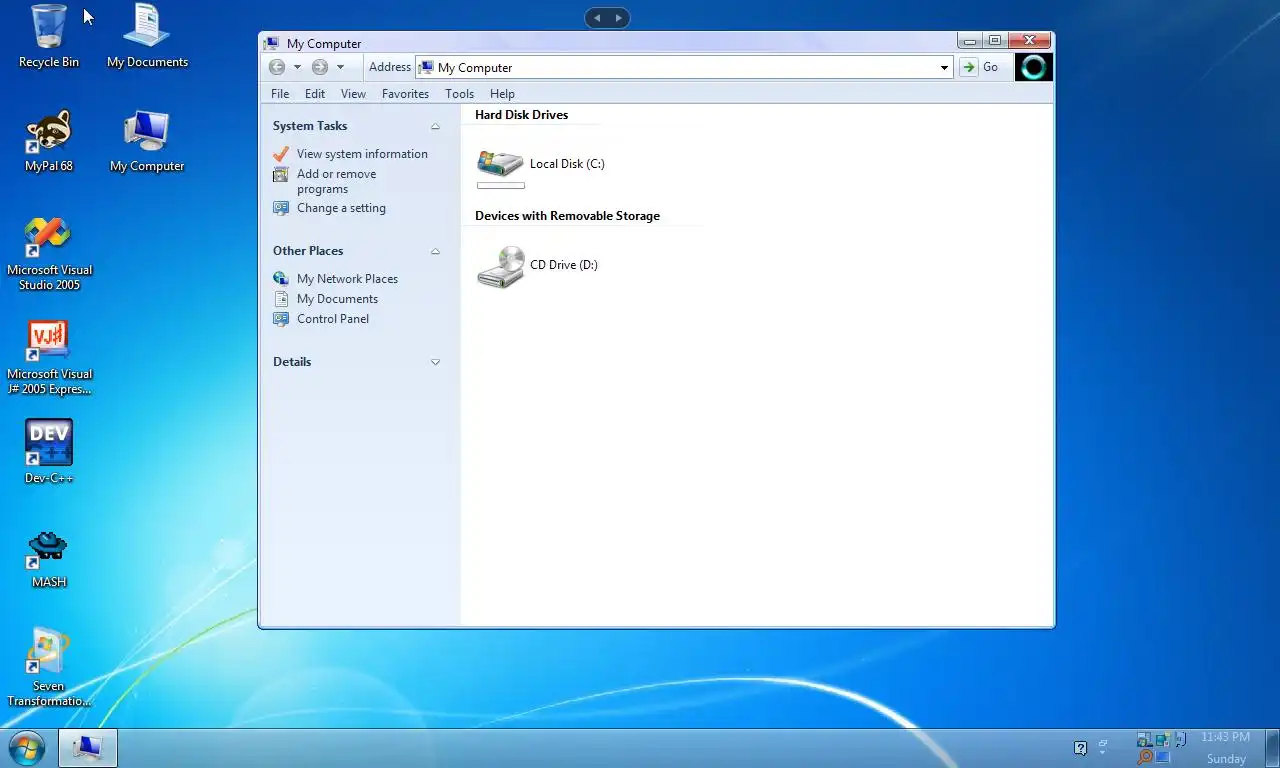Viewport: 1280px width, 768px height.
Task: Open the View menu
Action: point(353,93)
